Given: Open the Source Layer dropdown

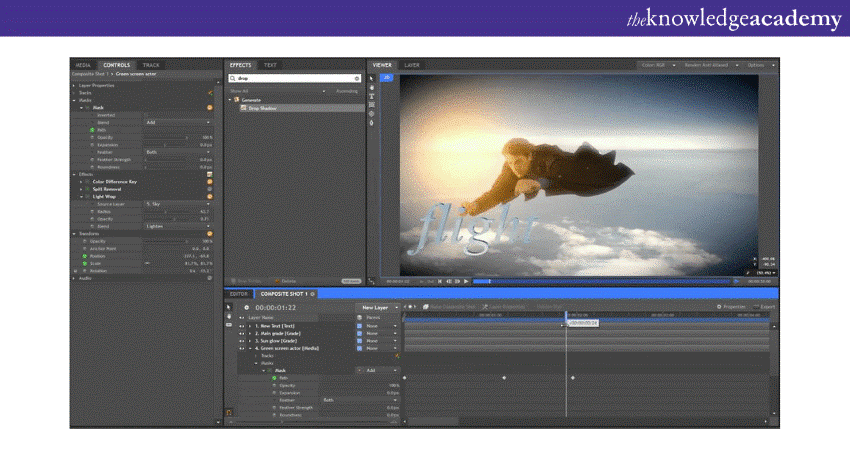Looking at the screenshot, I should [178, 204].
